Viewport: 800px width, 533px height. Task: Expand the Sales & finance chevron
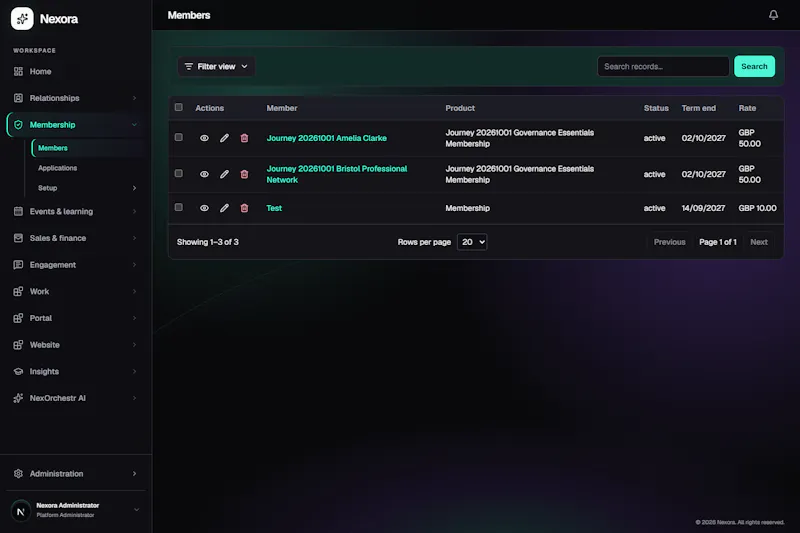134,238
